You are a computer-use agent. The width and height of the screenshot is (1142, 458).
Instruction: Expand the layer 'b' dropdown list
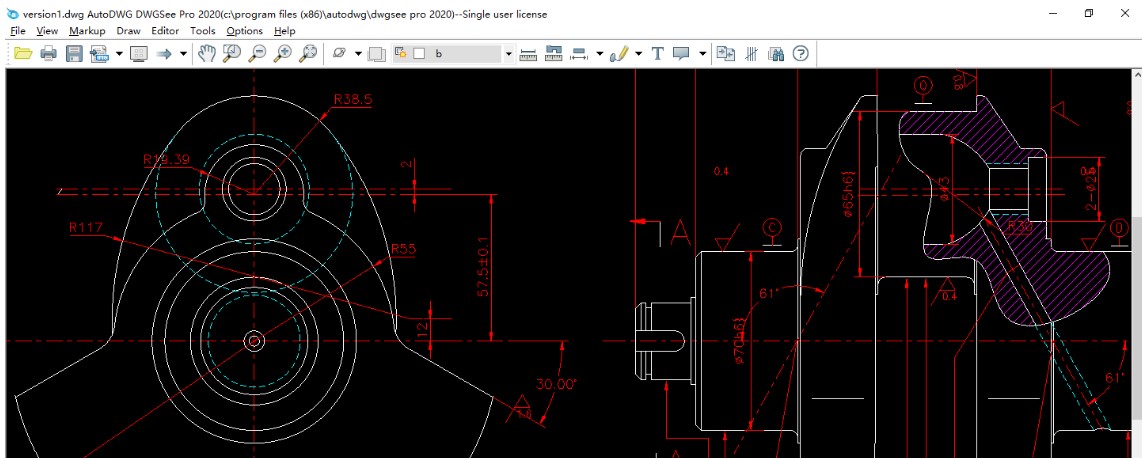pyautogui.click(x=508, y=54)
